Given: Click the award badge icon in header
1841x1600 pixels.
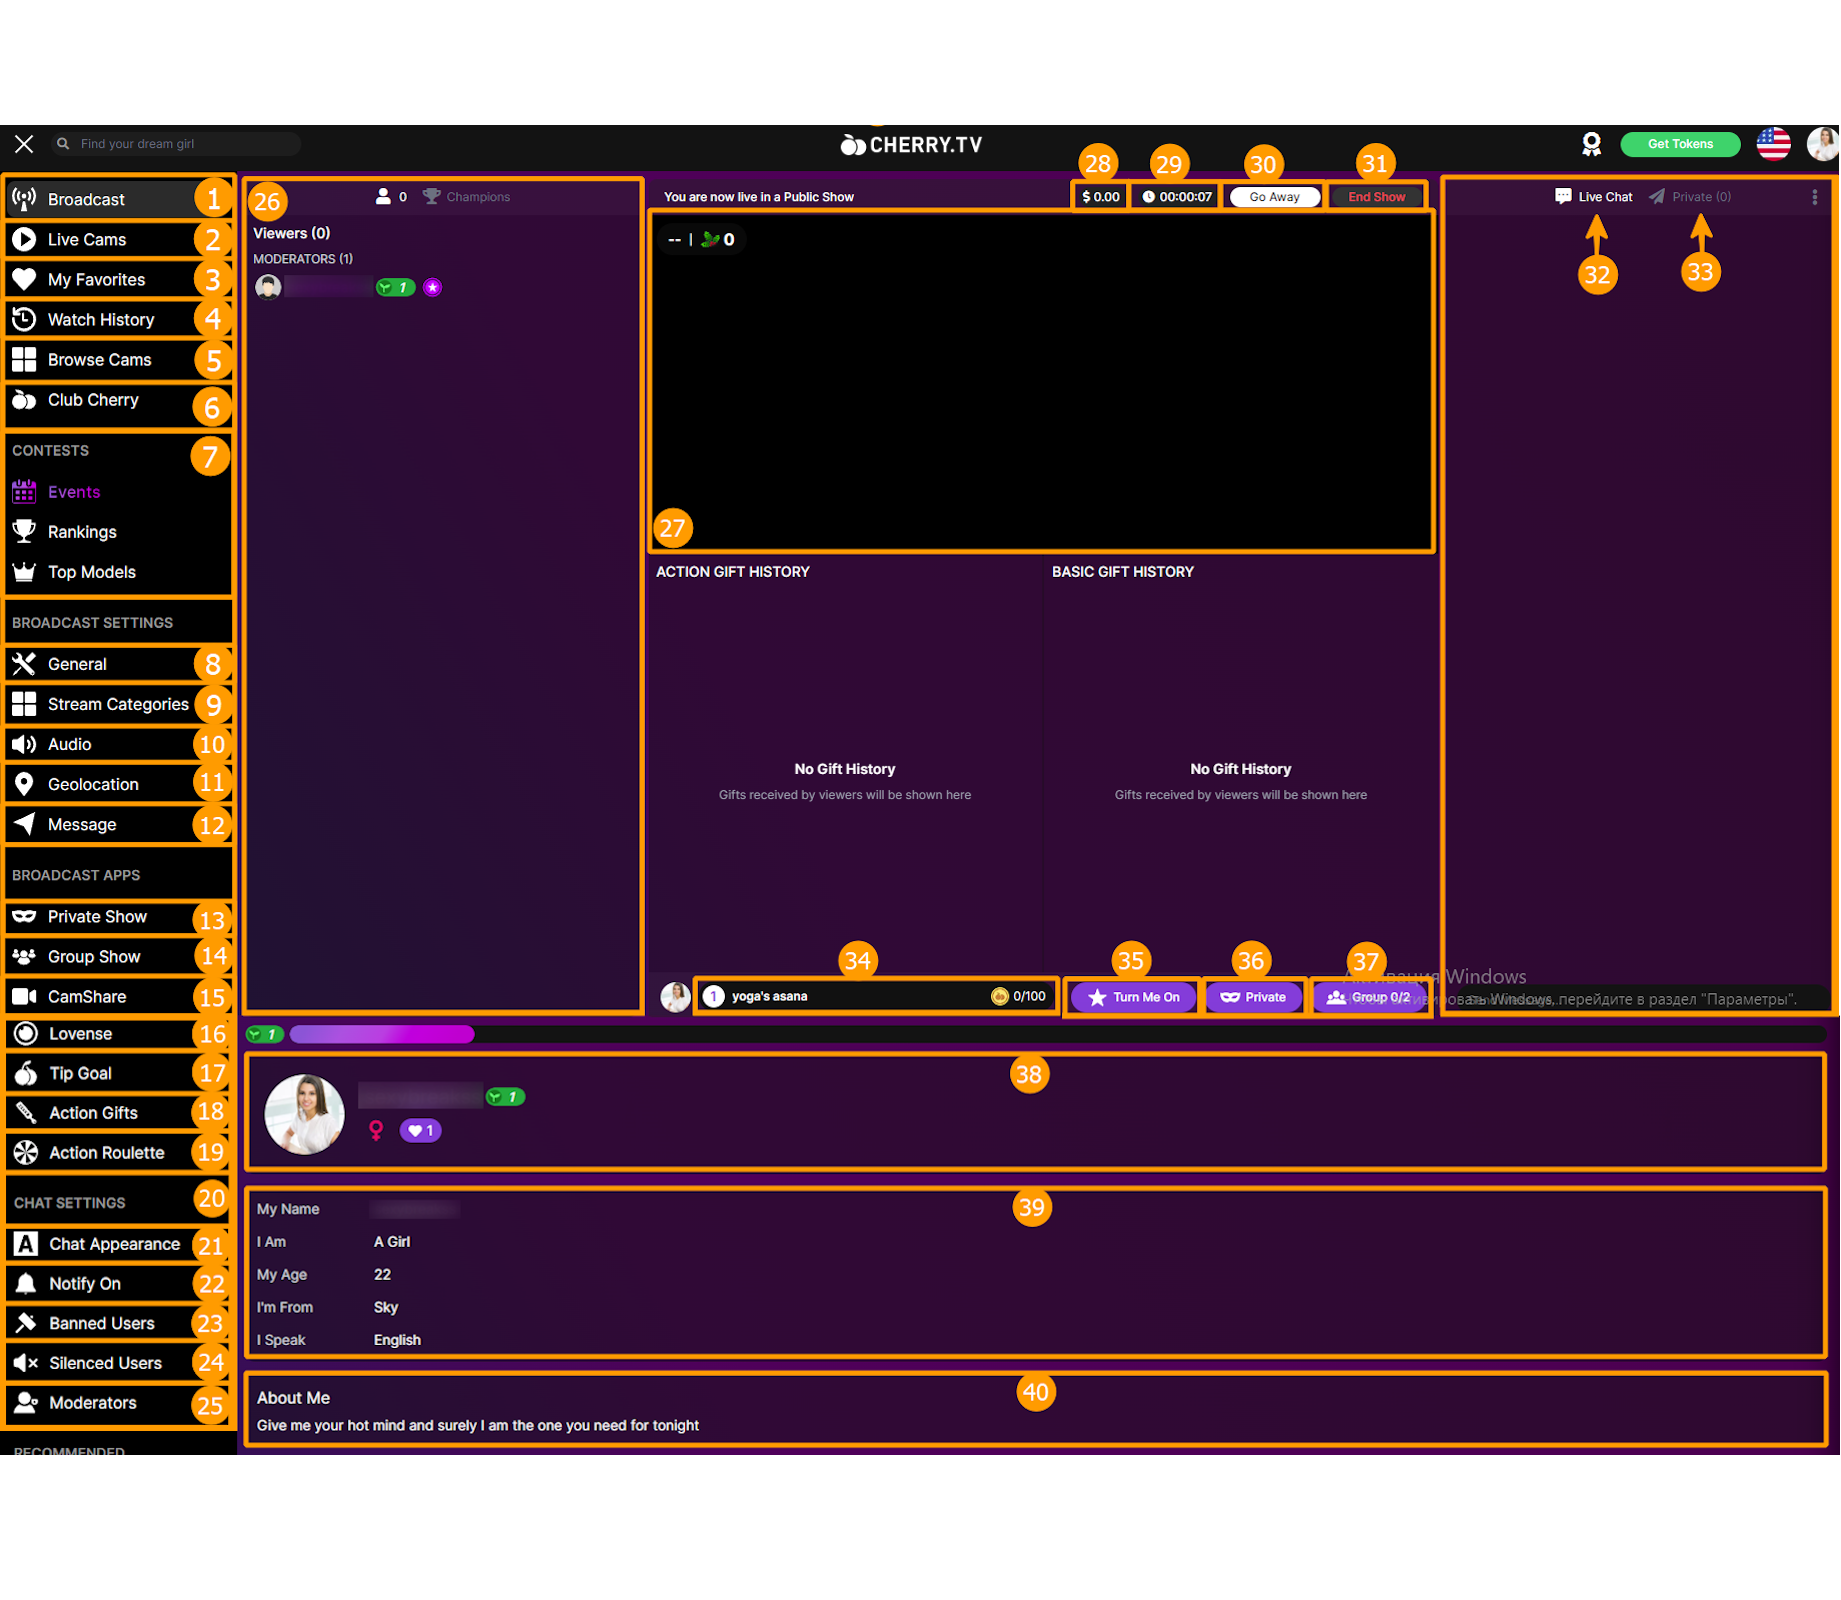Looking at the screenshot, I should (1591, 144).
